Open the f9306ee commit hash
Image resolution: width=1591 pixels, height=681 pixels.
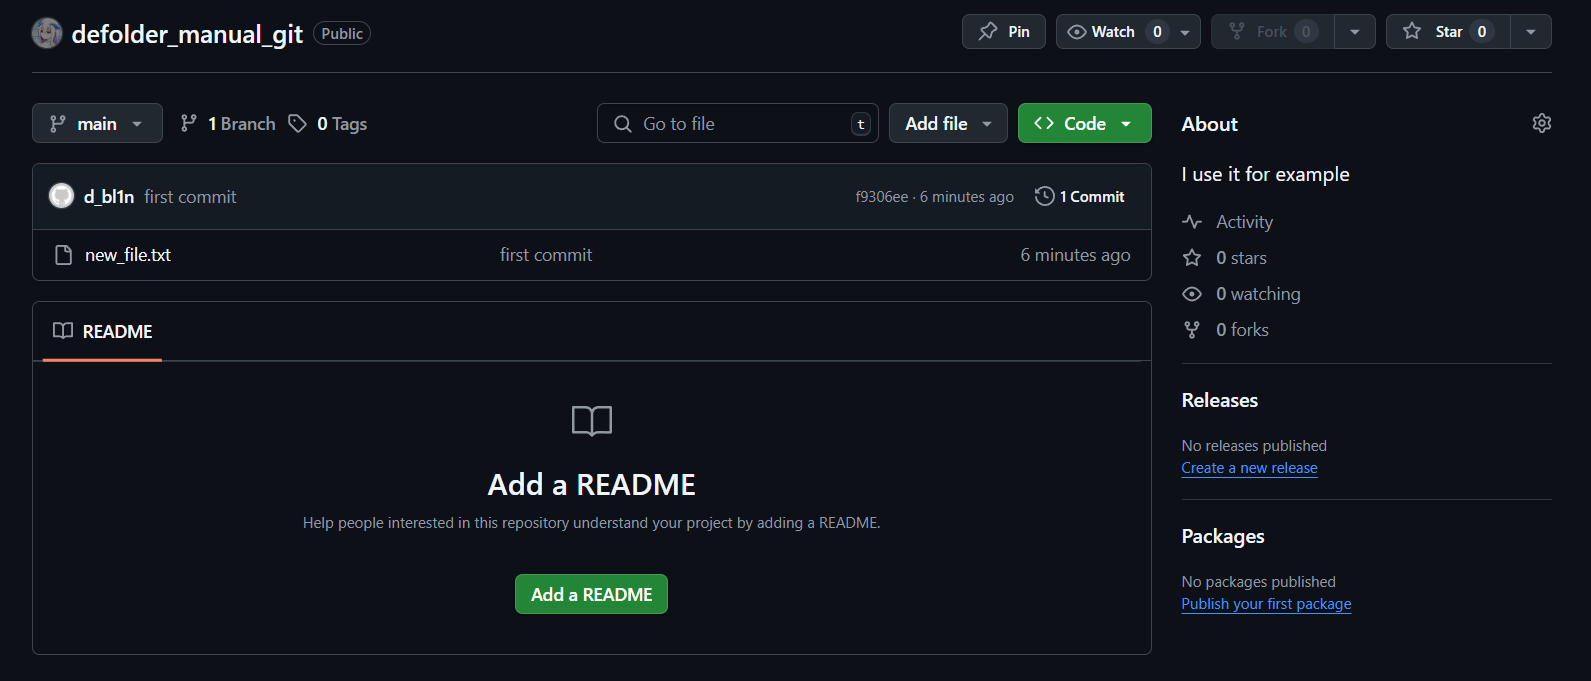click(x=882, y=197)
